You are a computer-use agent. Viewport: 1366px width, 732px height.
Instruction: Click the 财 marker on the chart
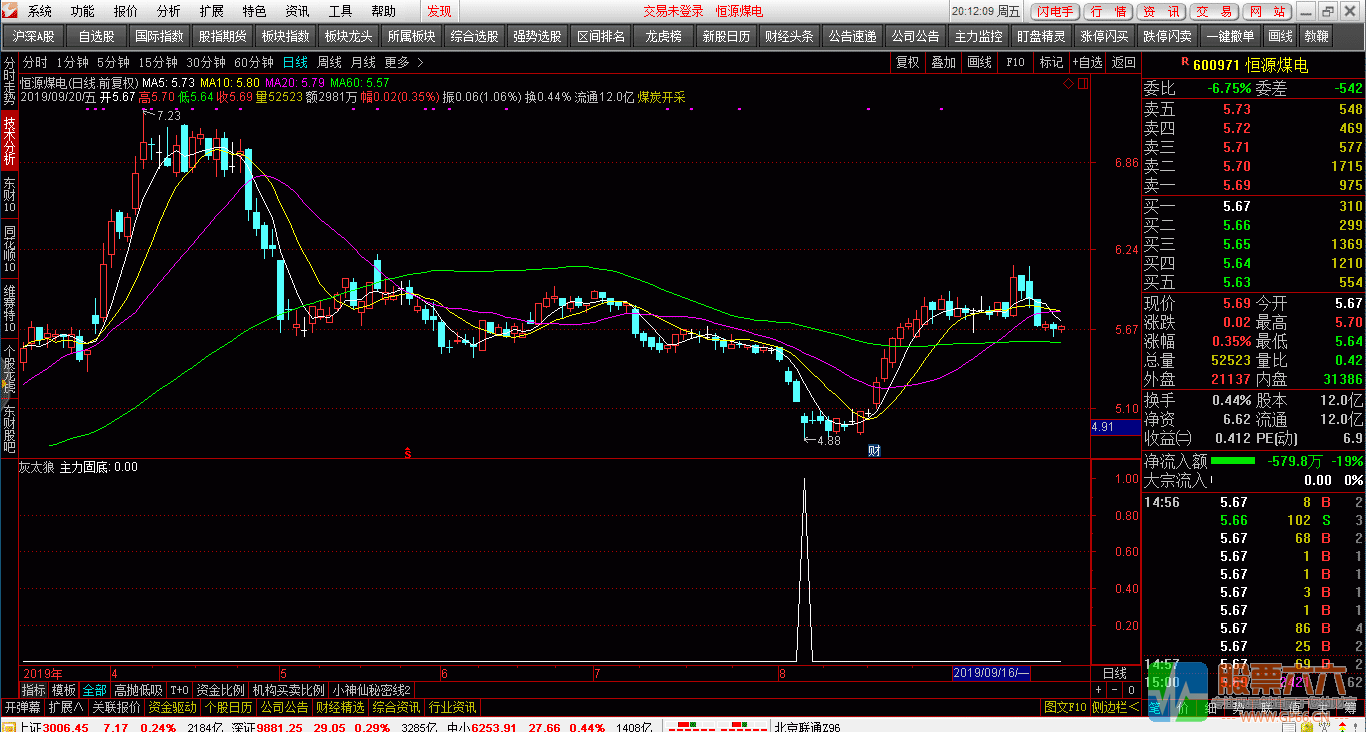click(873, 451)
